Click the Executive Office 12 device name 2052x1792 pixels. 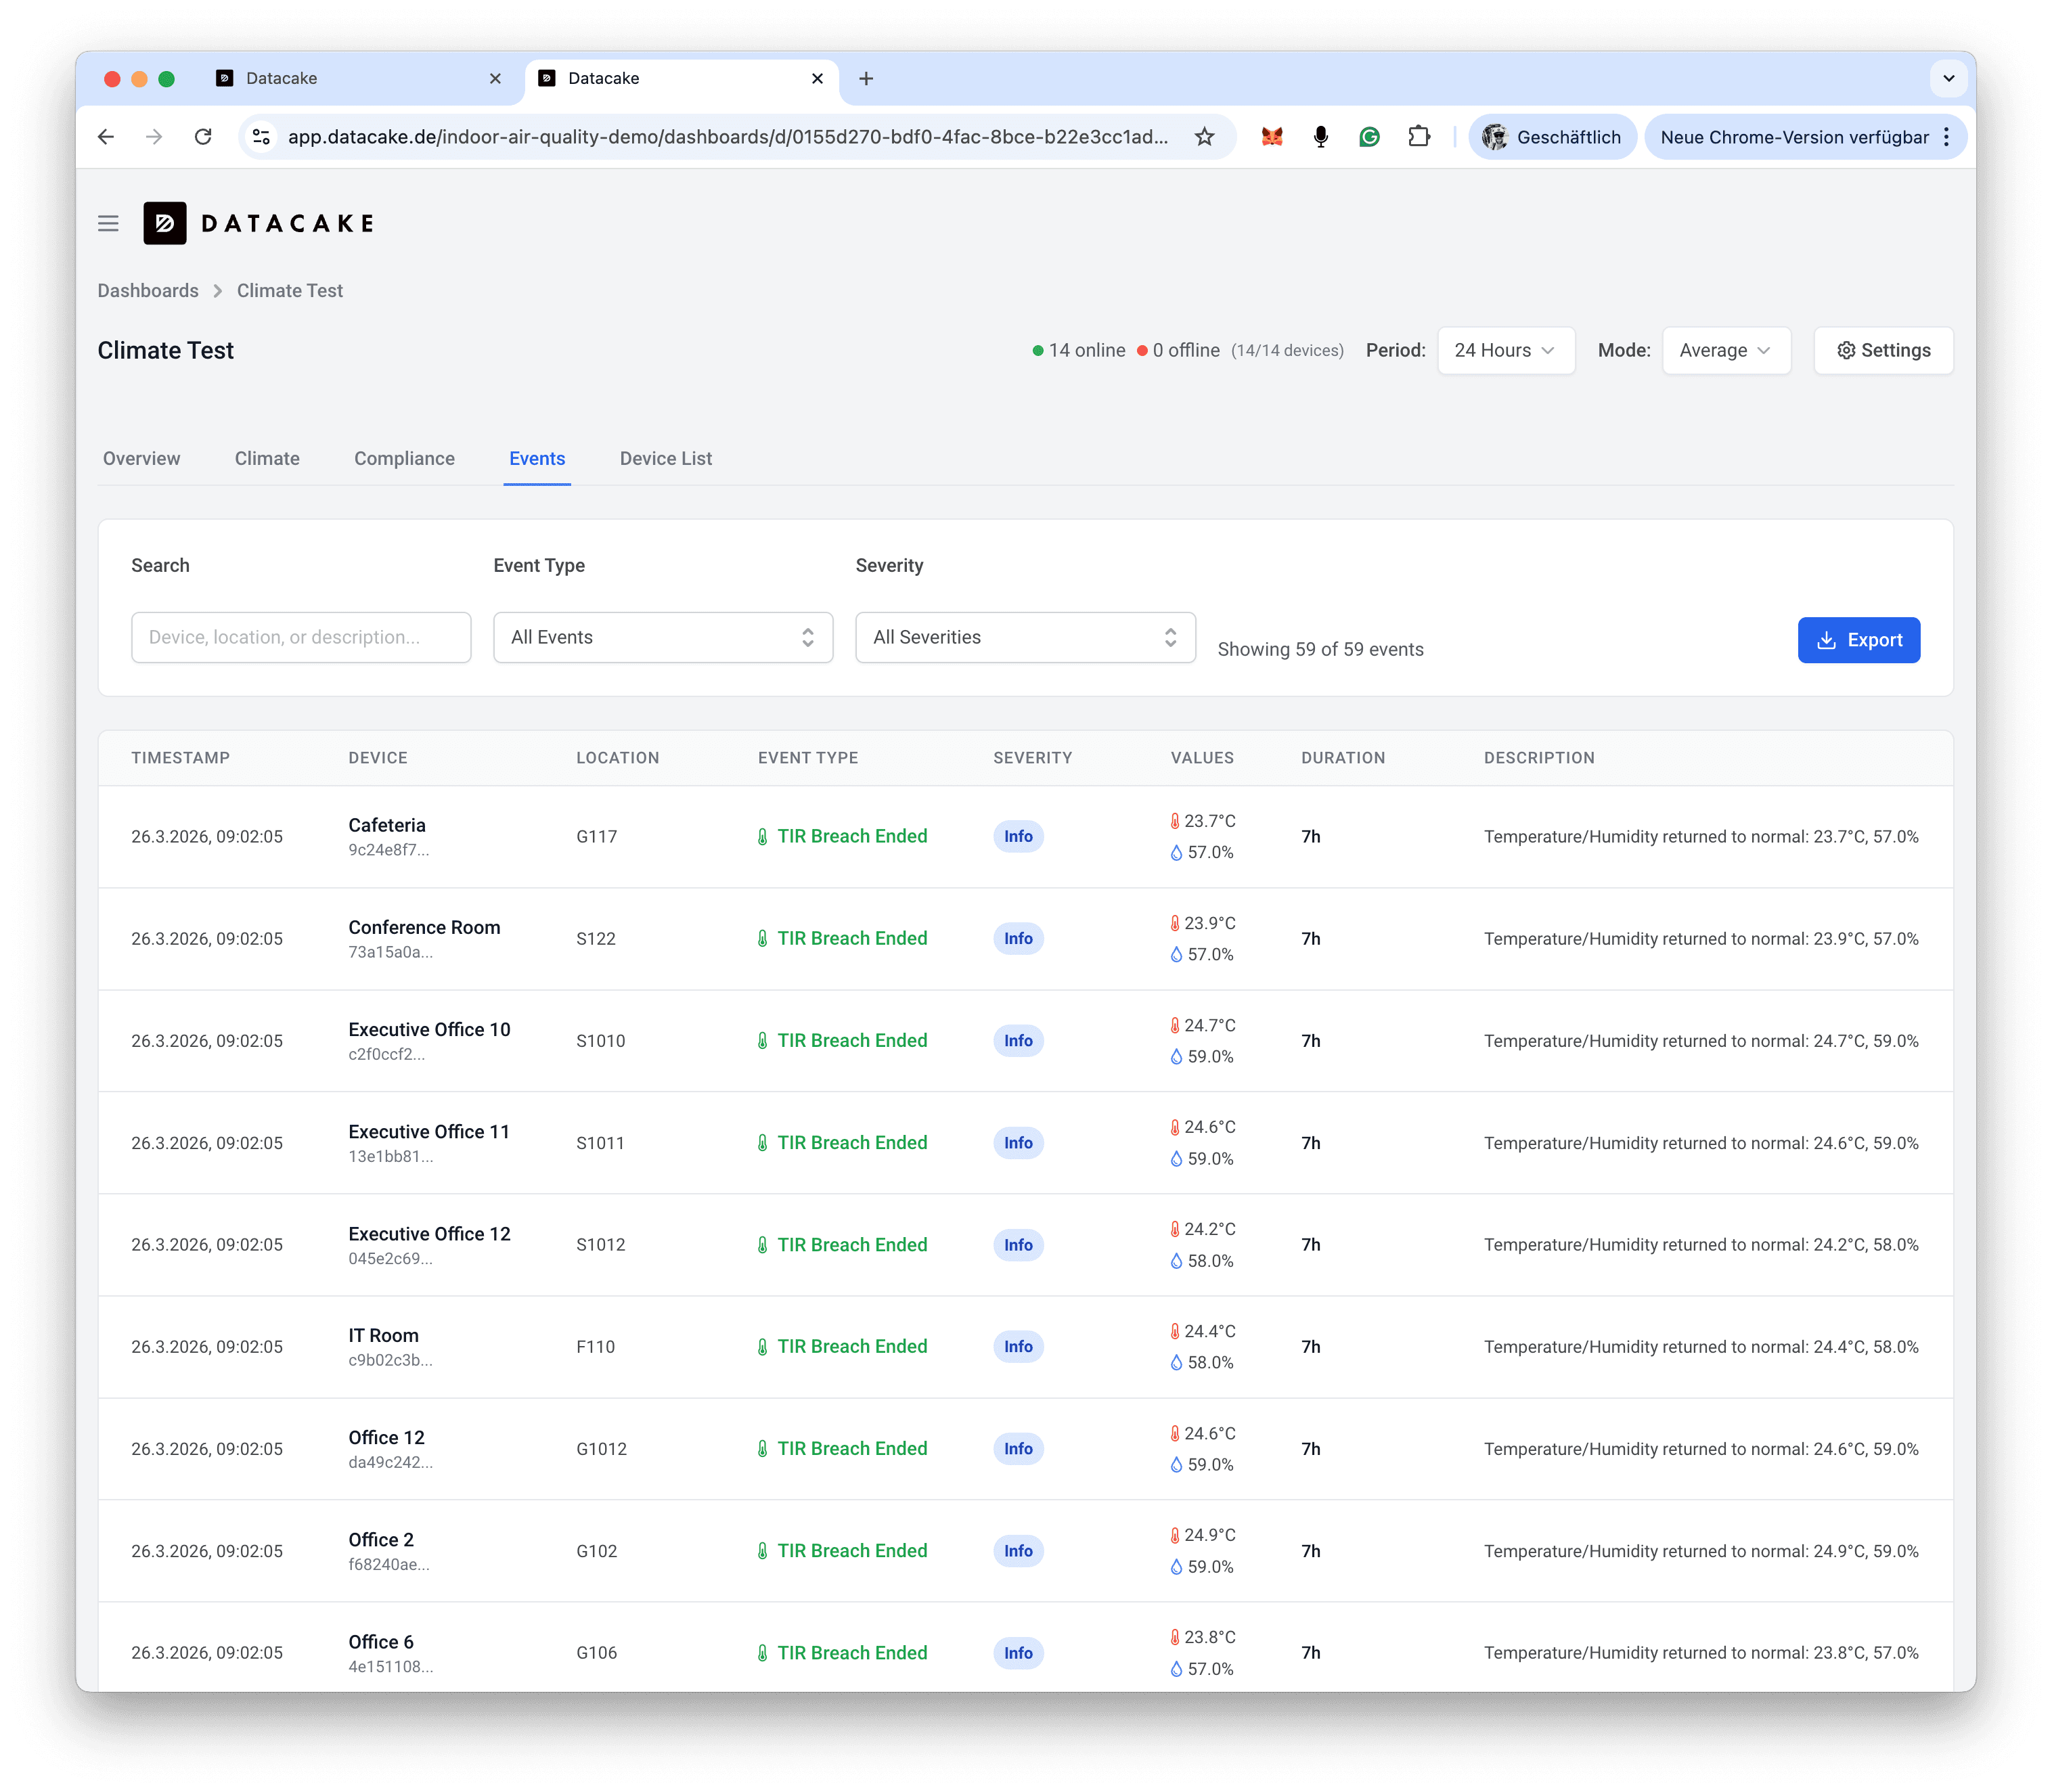click(429, 1233)
